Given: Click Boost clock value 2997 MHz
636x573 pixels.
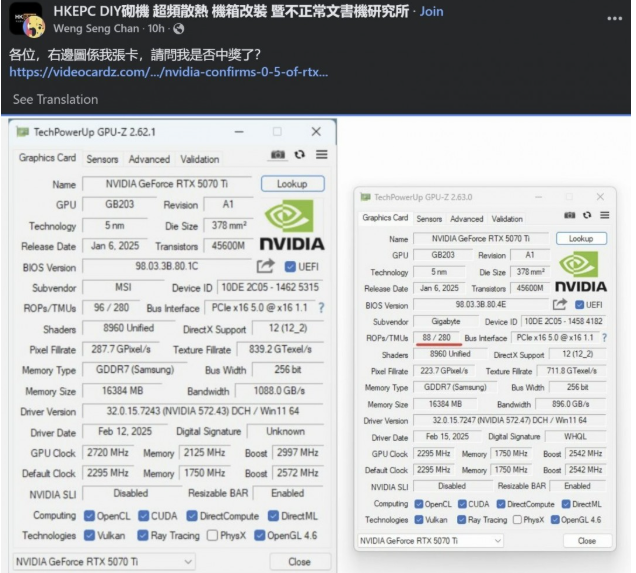Looking at the screenshot, I should [x=297, y=452].
